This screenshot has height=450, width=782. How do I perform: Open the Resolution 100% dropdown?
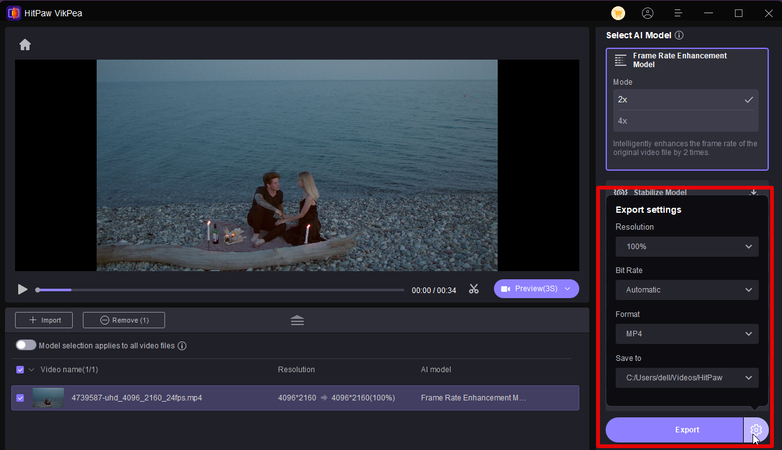(x=687, y=246)
